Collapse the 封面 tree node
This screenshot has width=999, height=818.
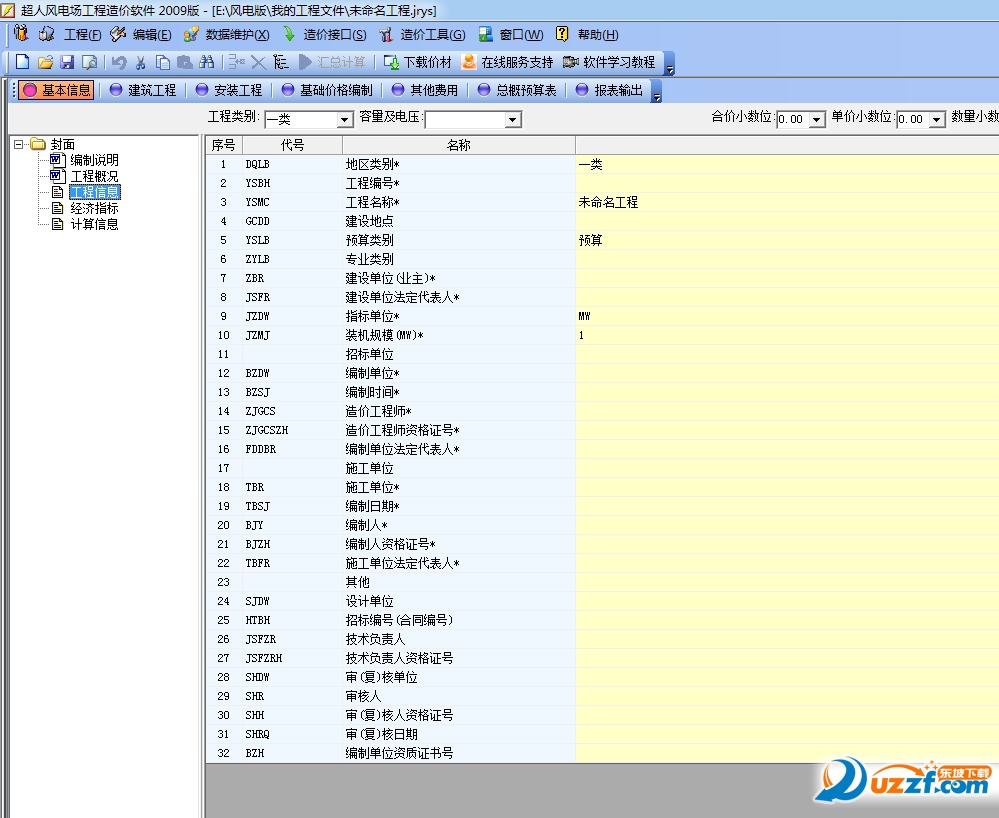[18, 144]
